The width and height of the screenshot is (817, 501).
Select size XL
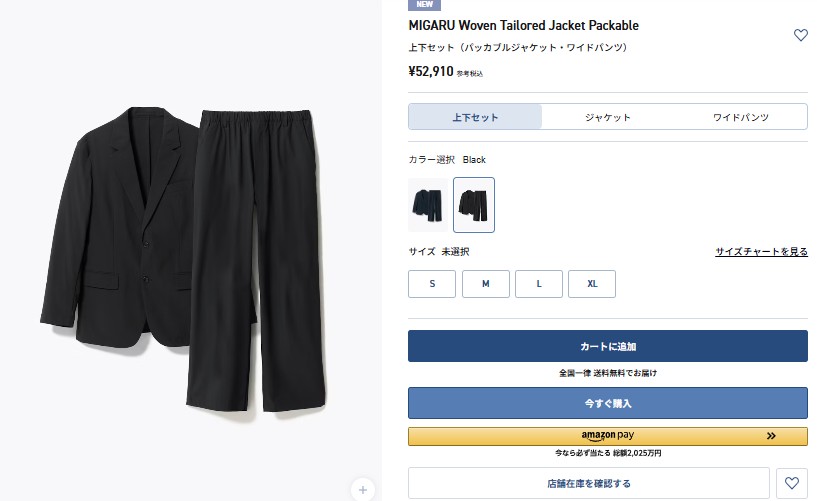click(592, 284)
